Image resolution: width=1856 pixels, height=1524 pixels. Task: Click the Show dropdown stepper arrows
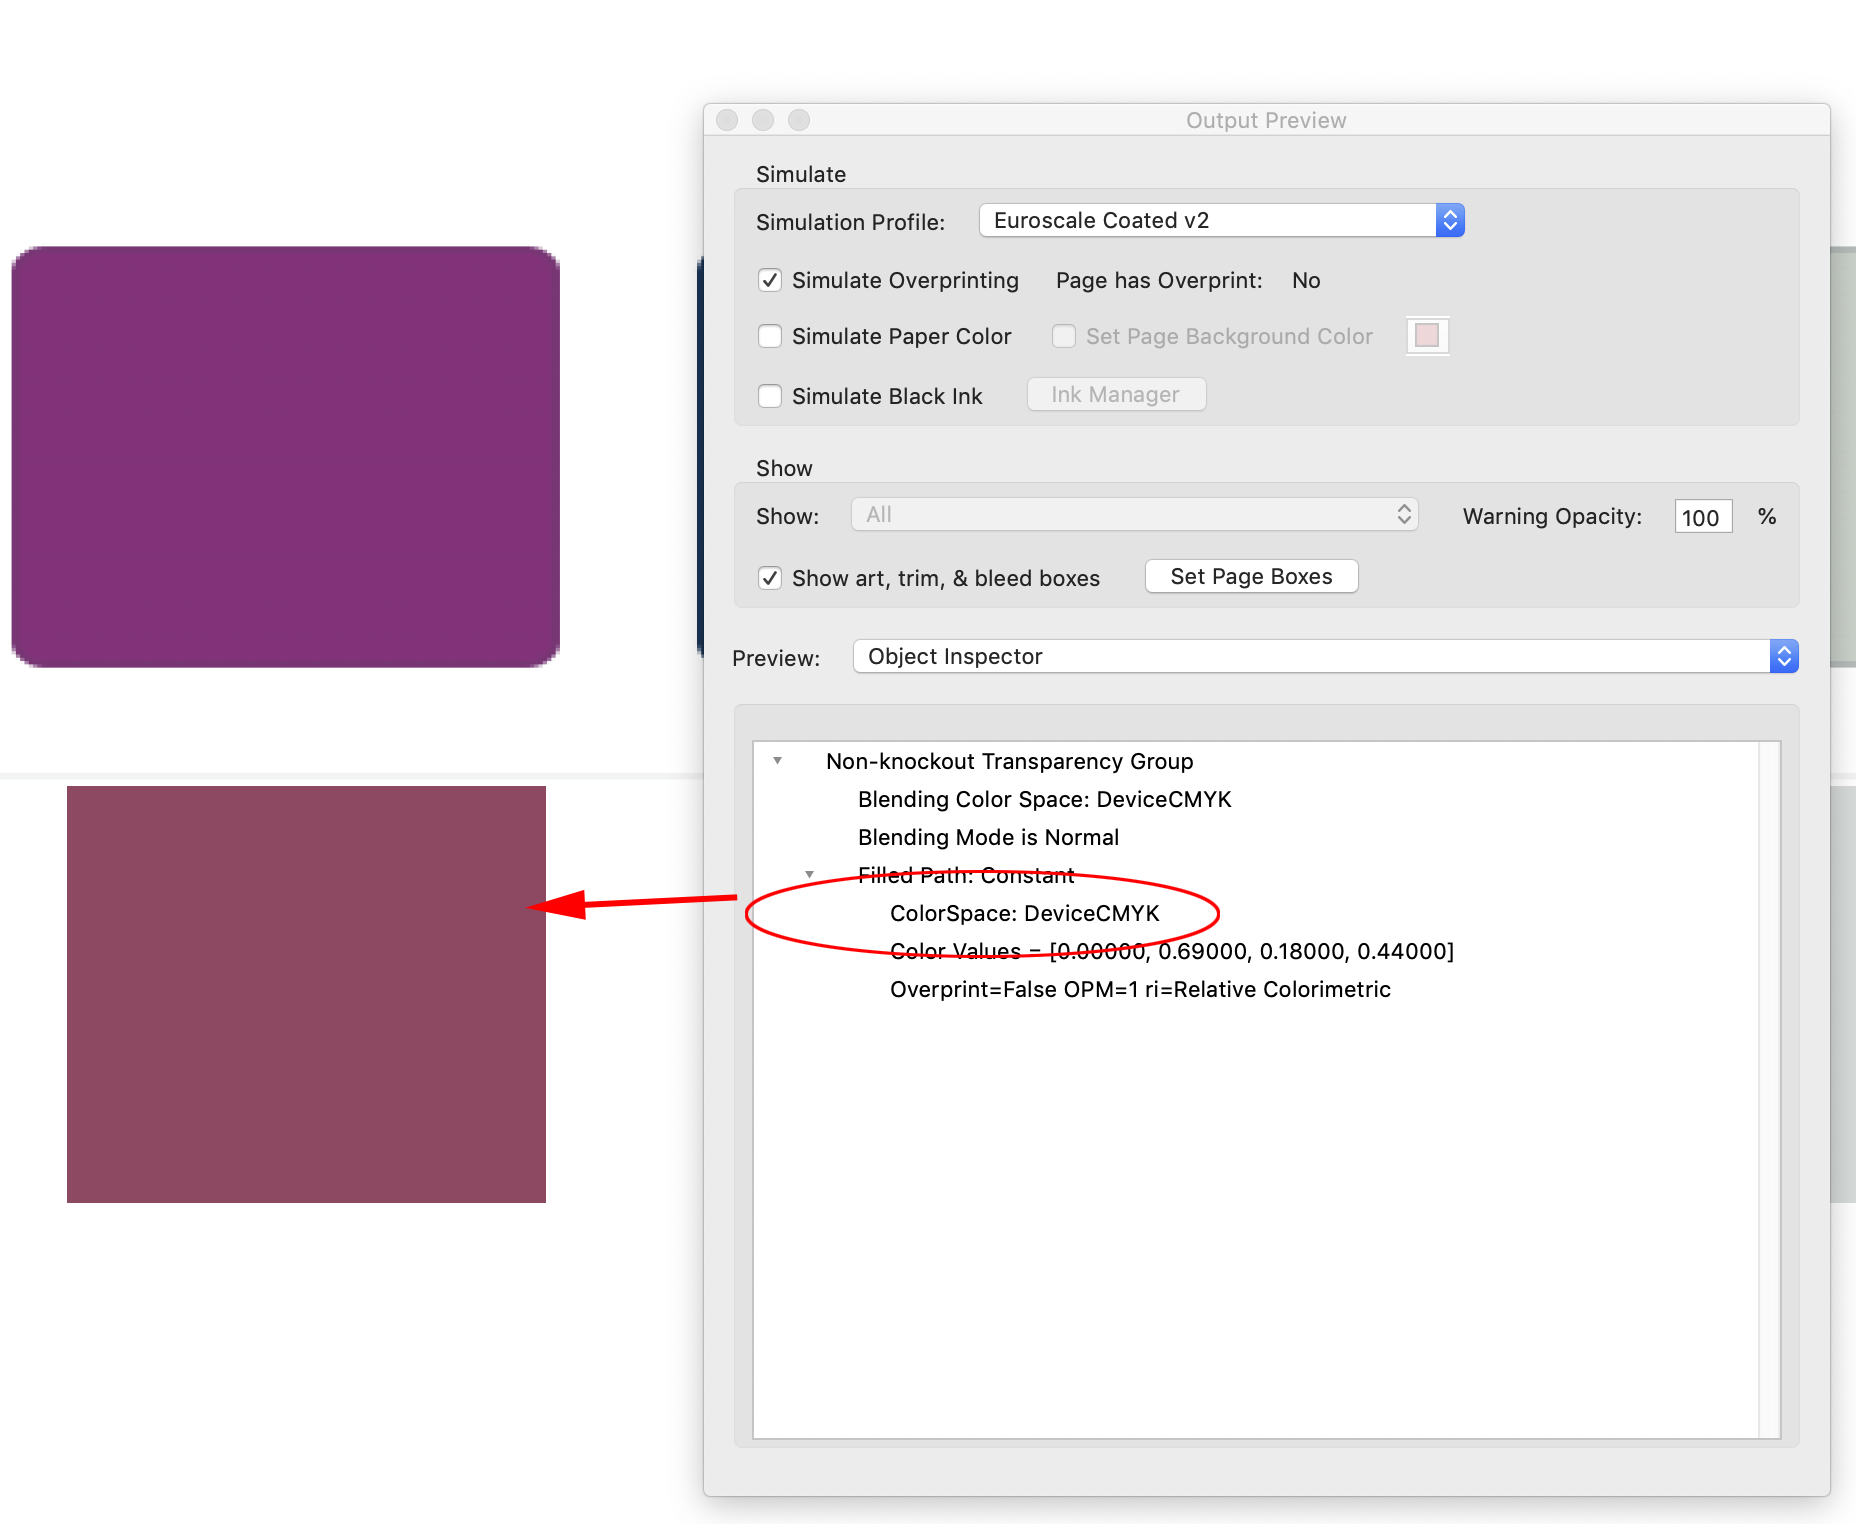click(1402, 514)
